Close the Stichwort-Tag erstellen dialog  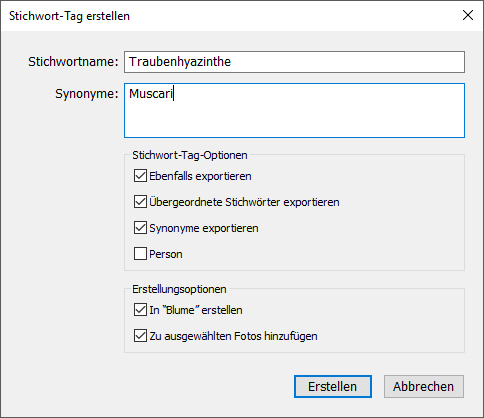point(468,15)
